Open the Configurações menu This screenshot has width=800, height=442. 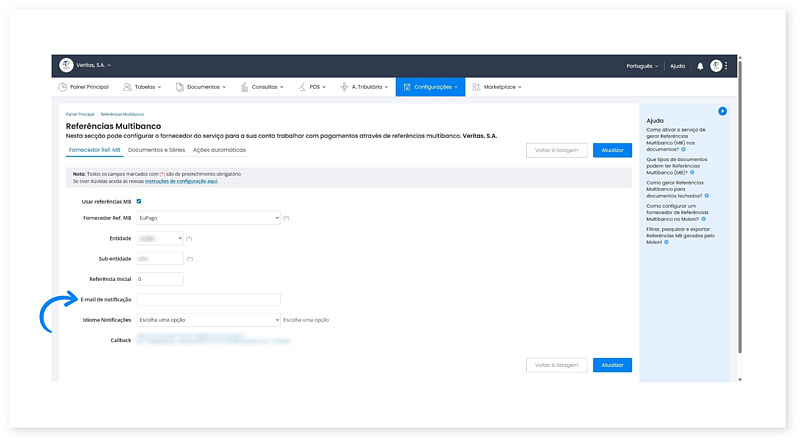430,87
